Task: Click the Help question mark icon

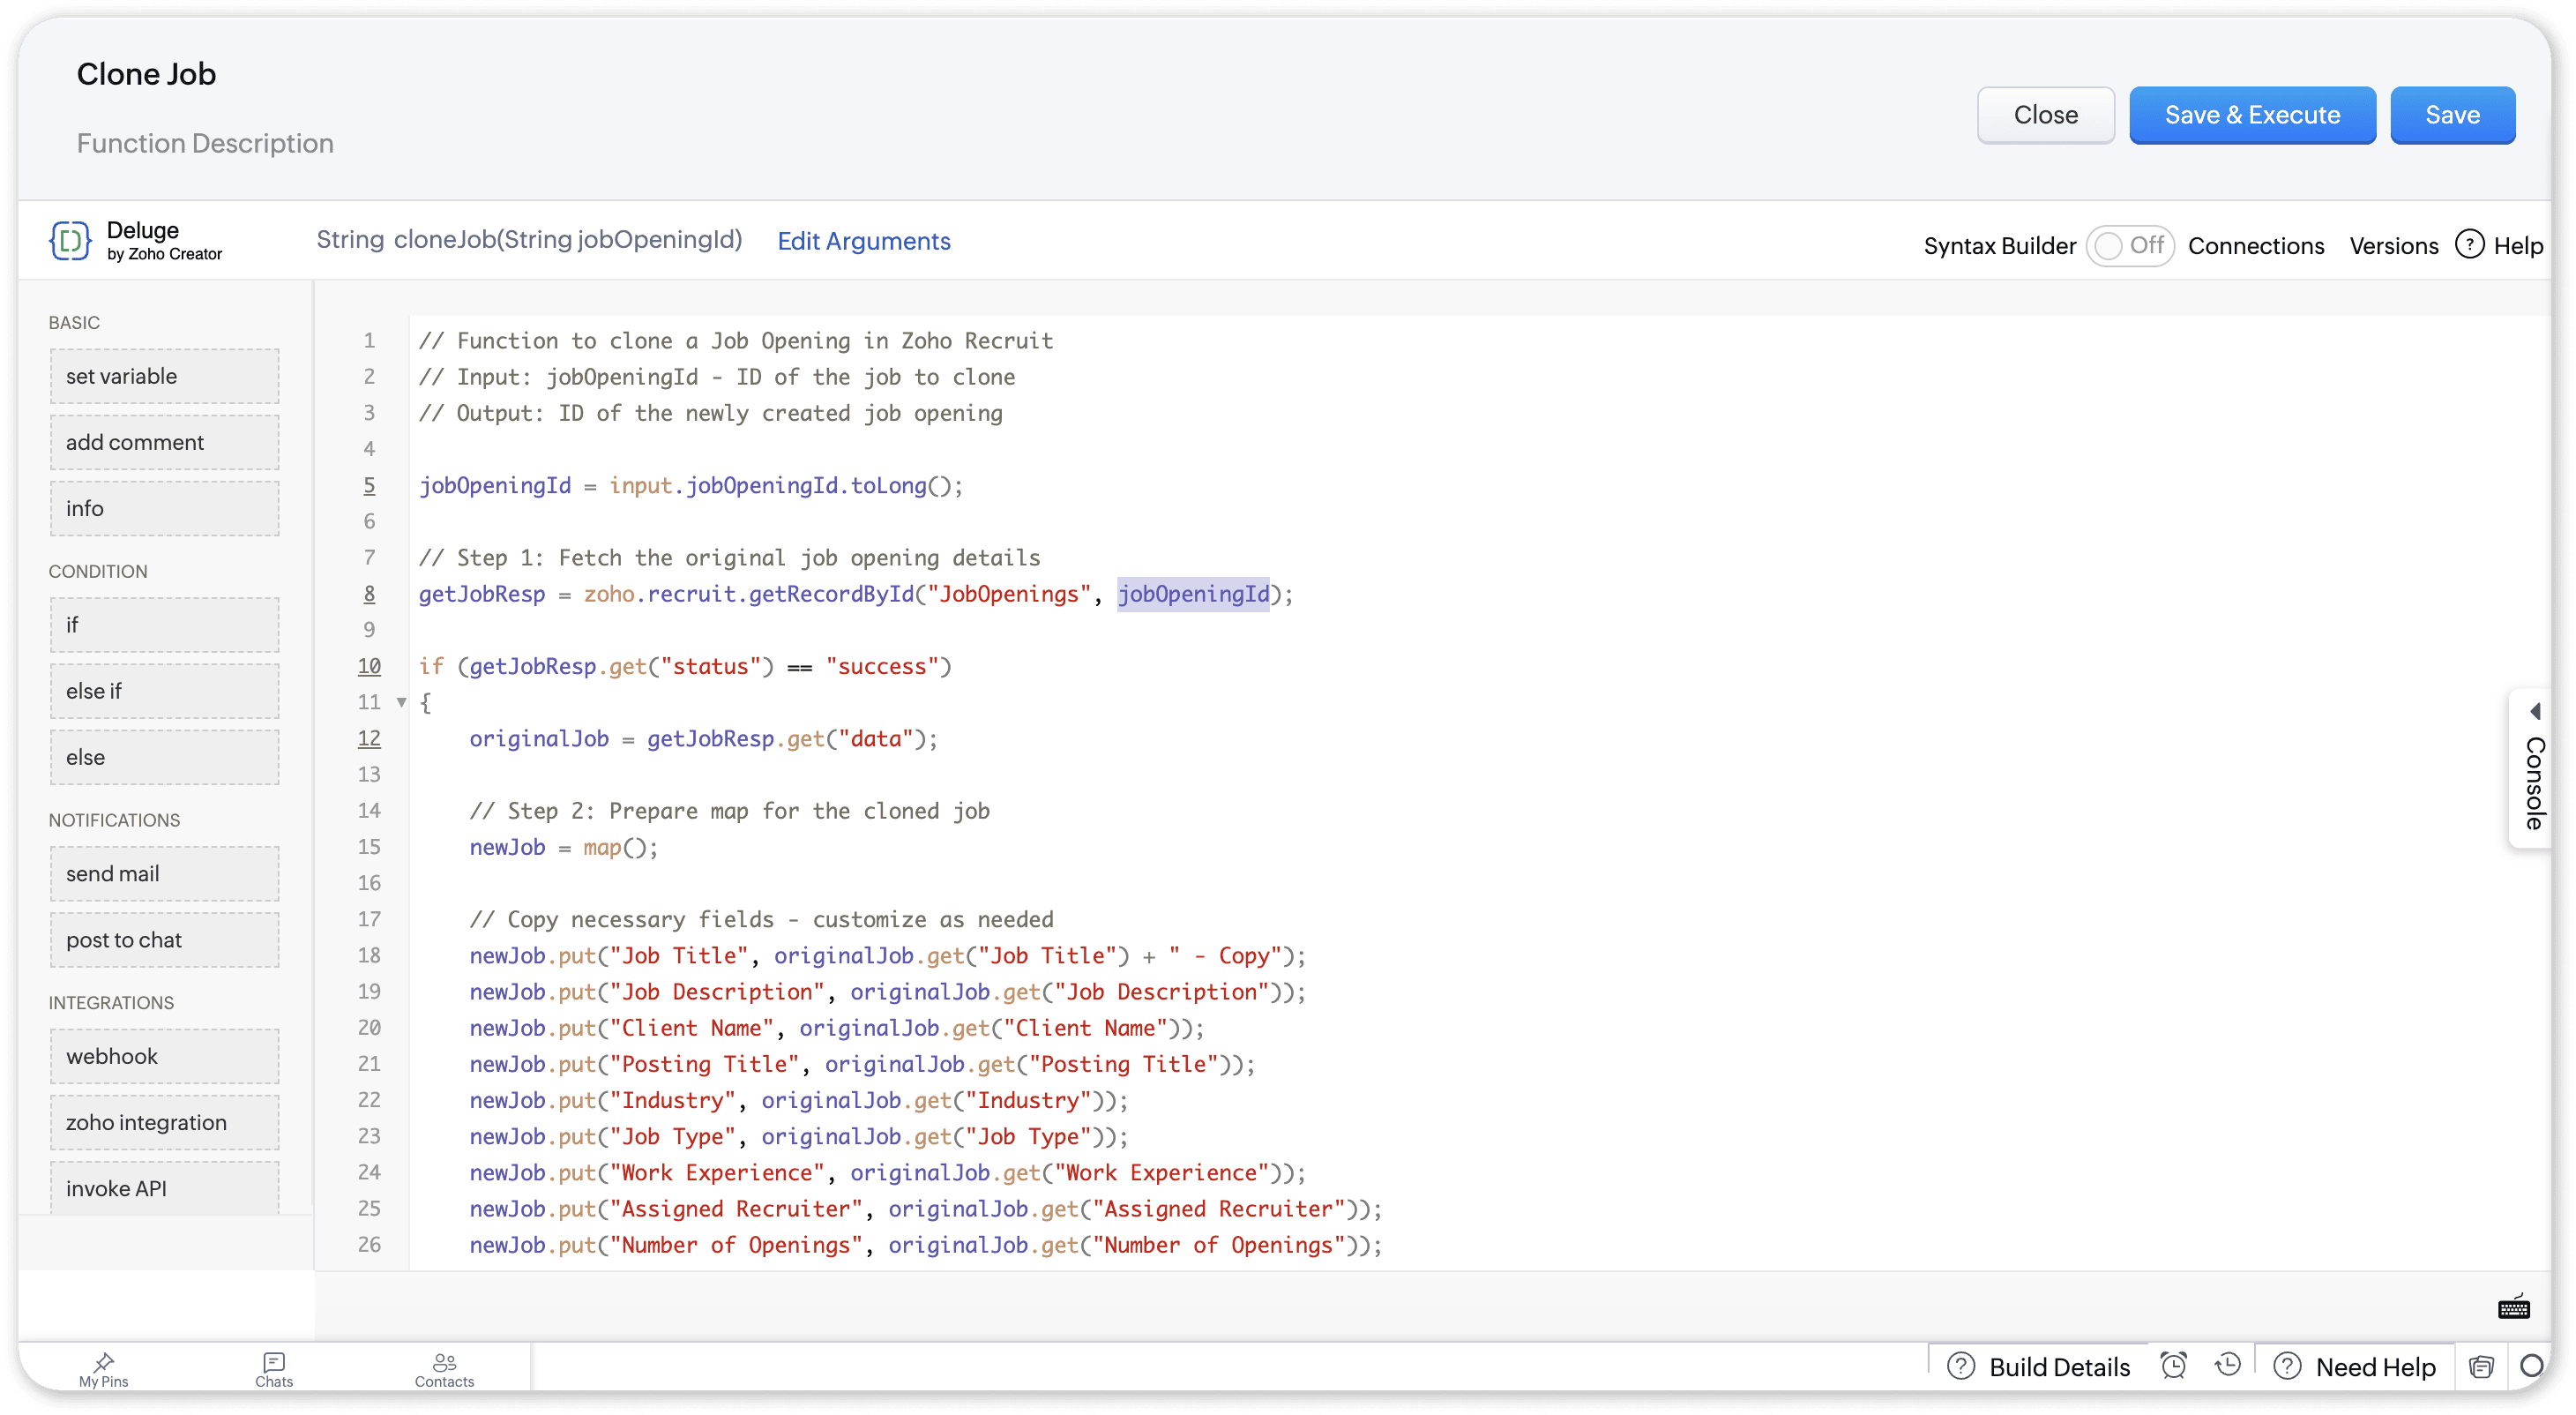Action: [x=2469, y=245]
